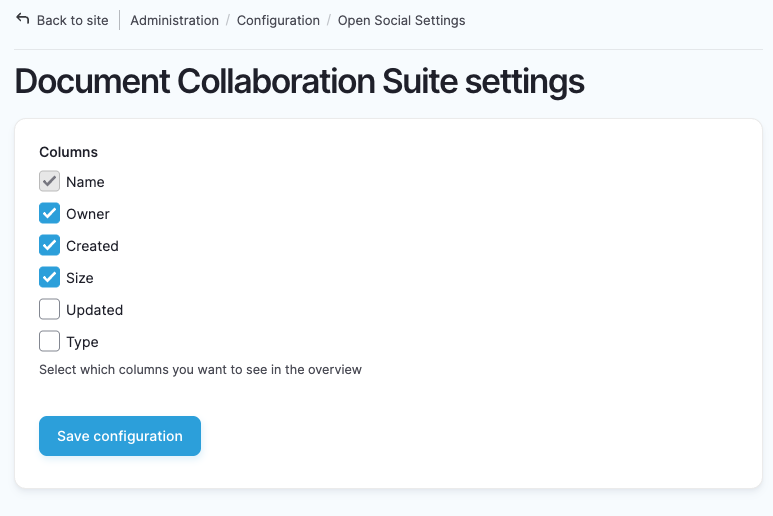Click the Type label text
This screenshot has height=516, width=773.
click(82, 342)
